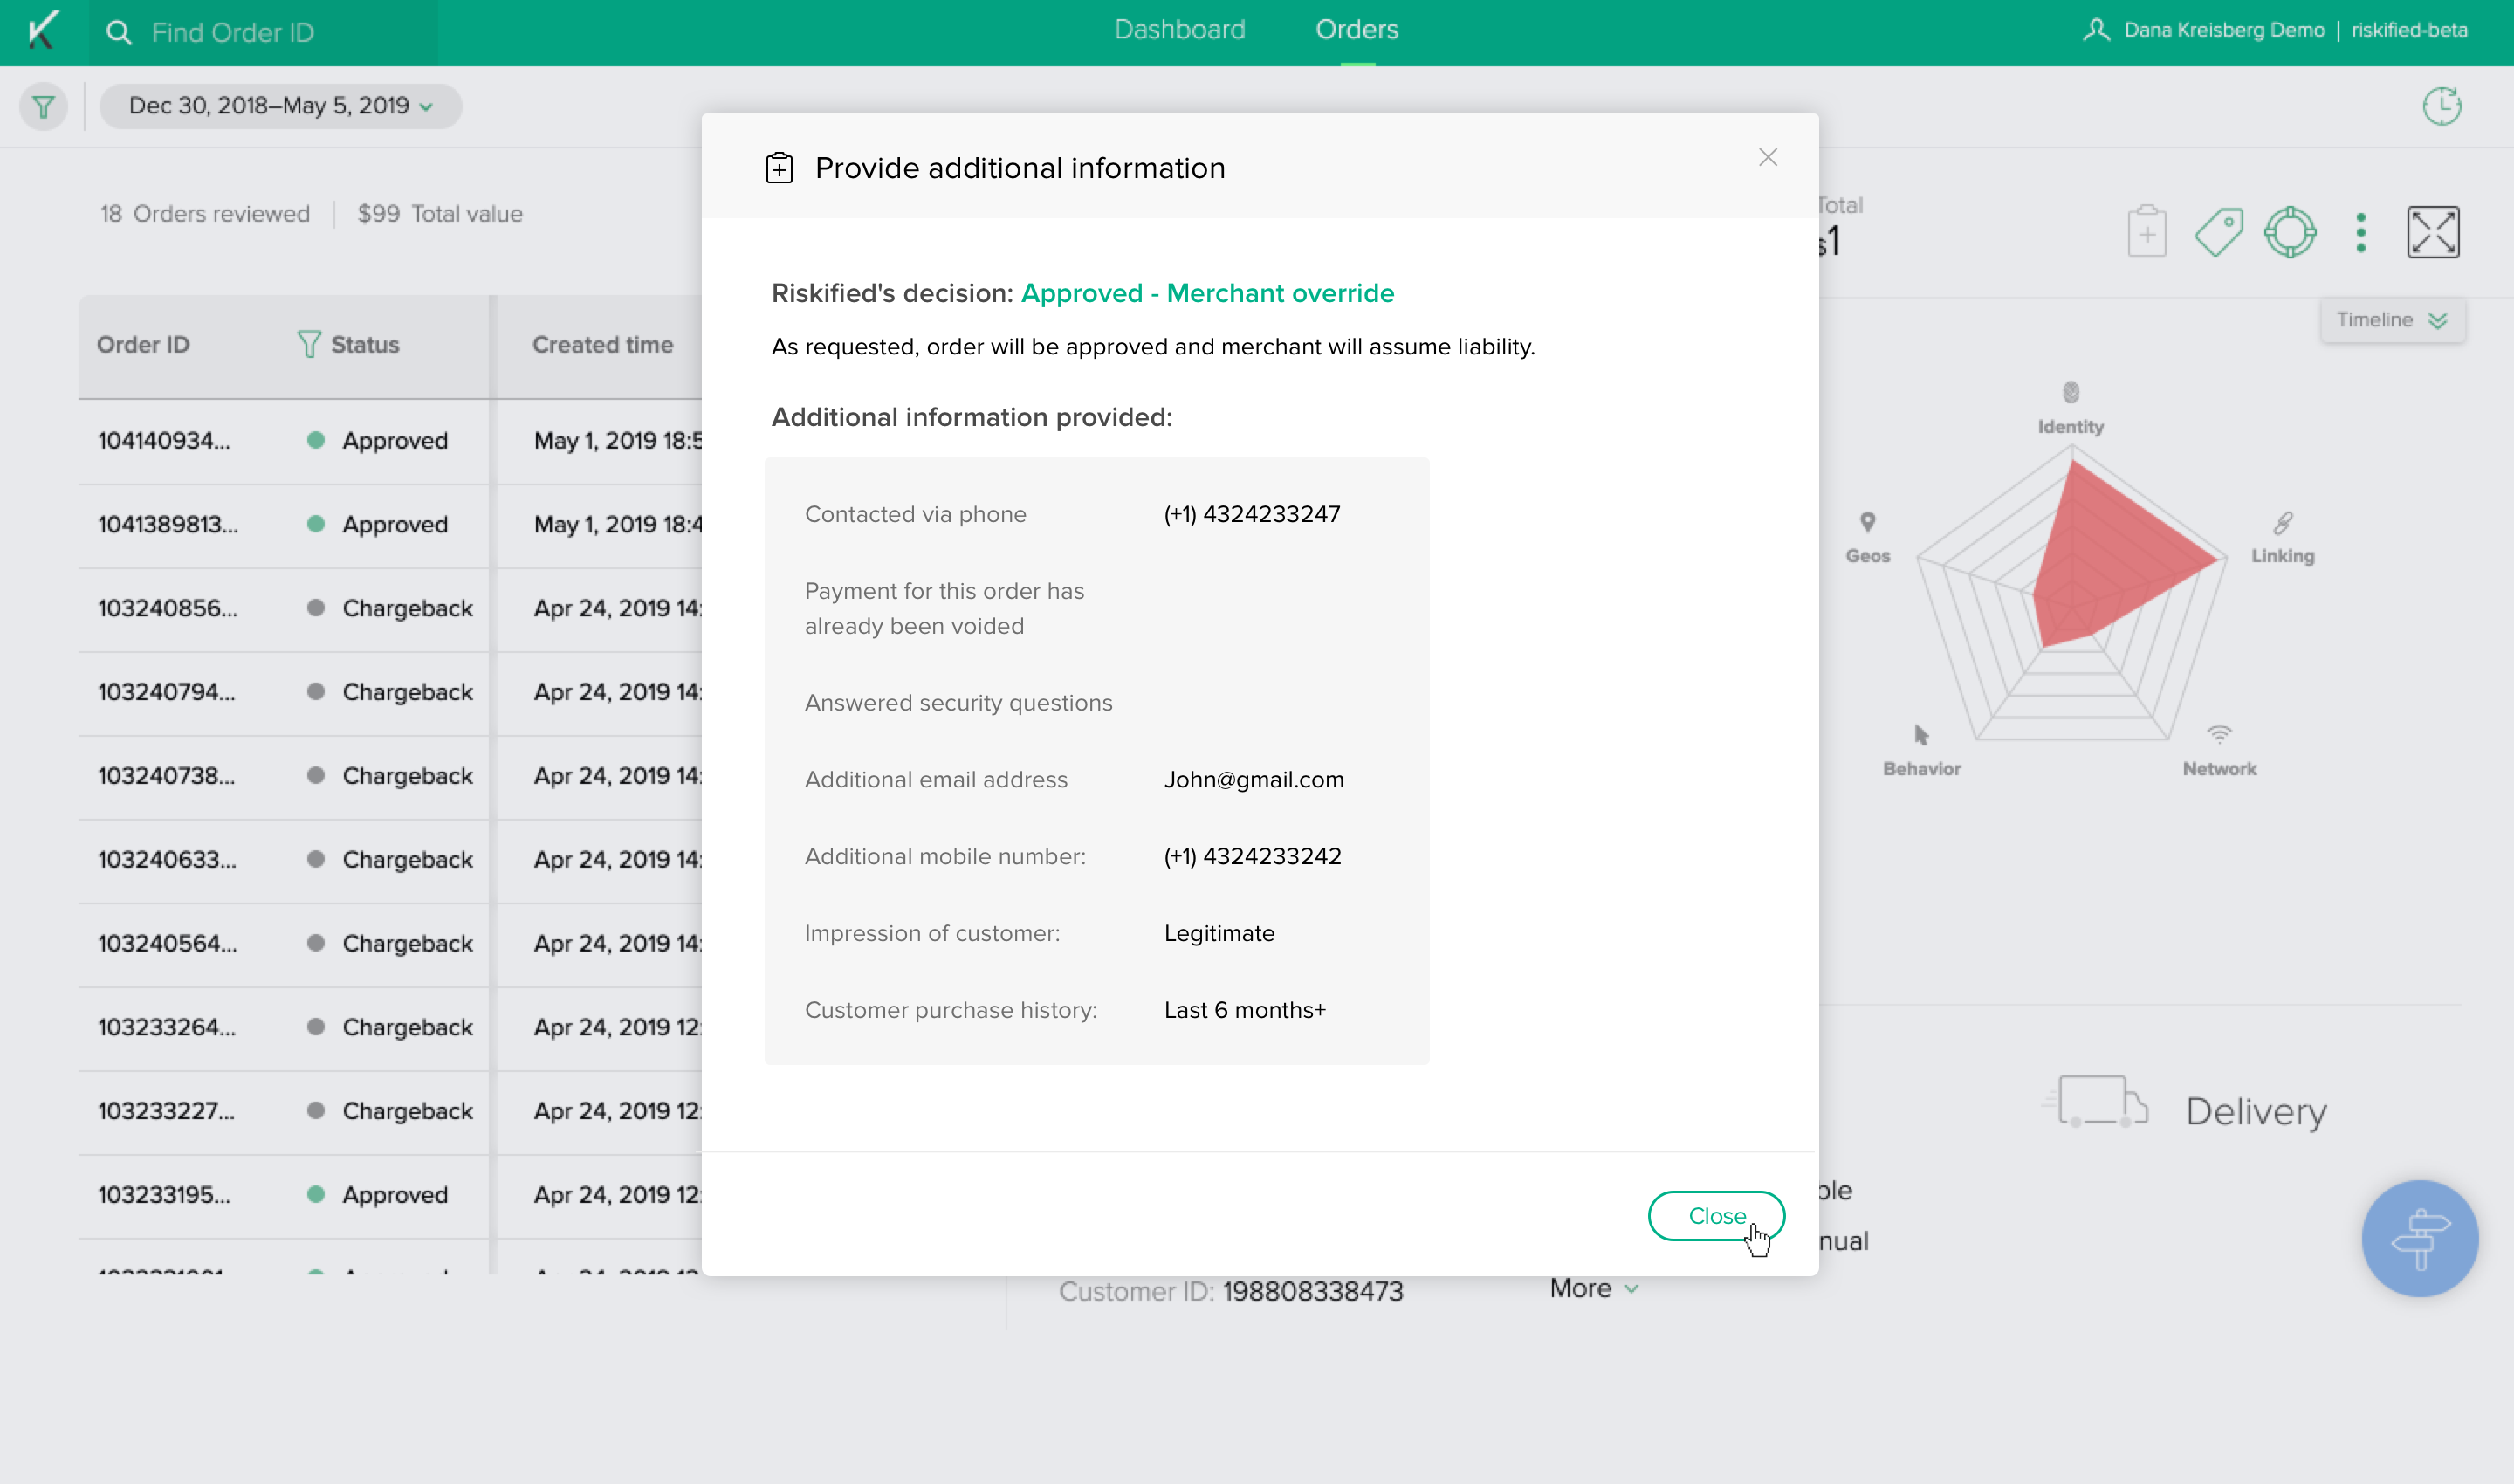Viewport: 2514px width, 1484px height.
Task: Click the tag icon
Action: [2219, 232]
